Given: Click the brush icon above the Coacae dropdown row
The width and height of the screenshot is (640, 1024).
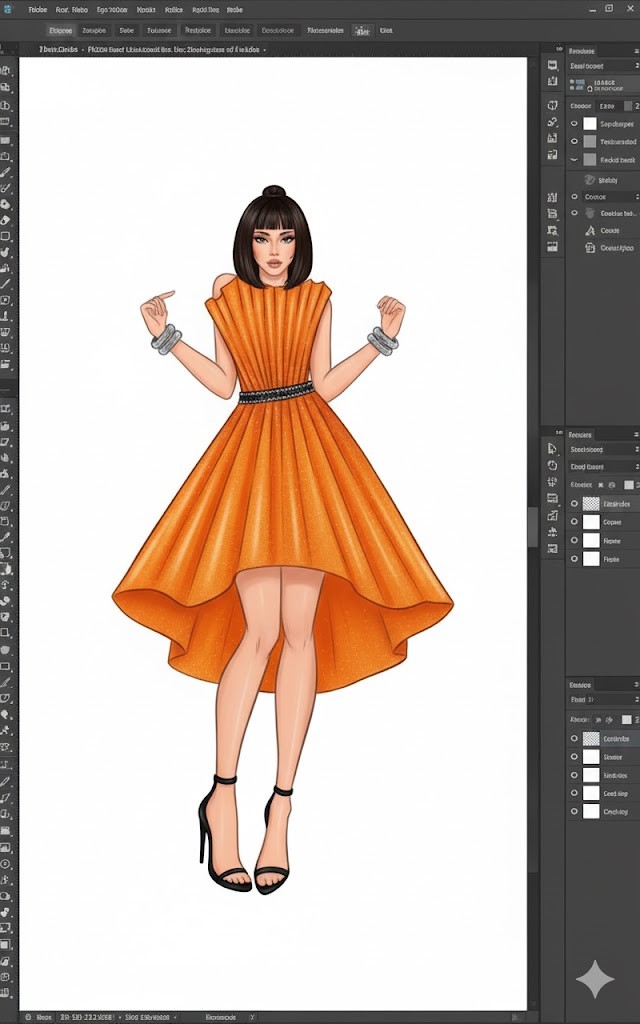Looking at the screenshot, I should [591, 180].
